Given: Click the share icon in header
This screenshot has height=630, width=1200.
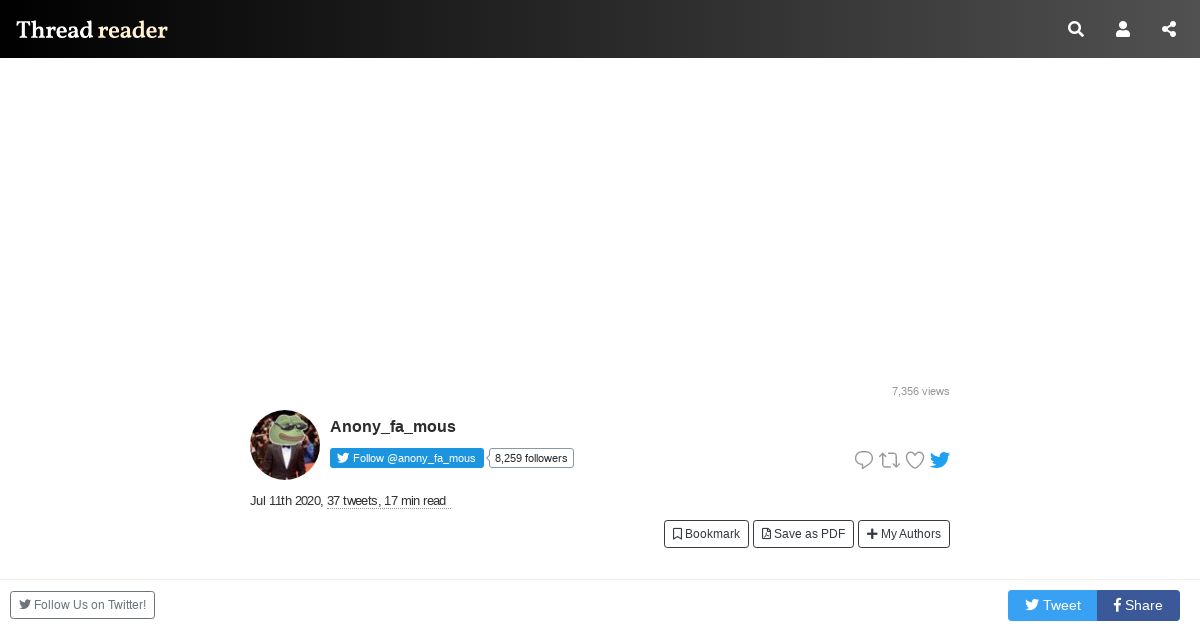Looking at the screenshot, I should point(1169,29).
